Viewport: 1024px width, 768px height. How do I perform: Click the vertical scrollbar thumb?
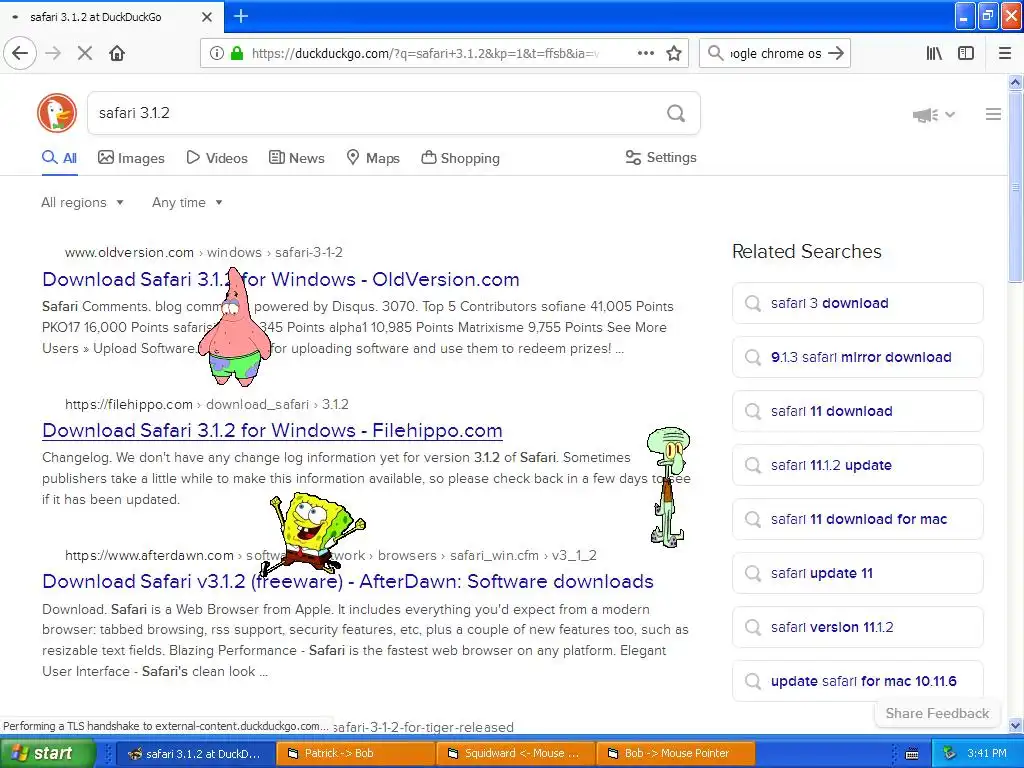(x=1015, y=186)
